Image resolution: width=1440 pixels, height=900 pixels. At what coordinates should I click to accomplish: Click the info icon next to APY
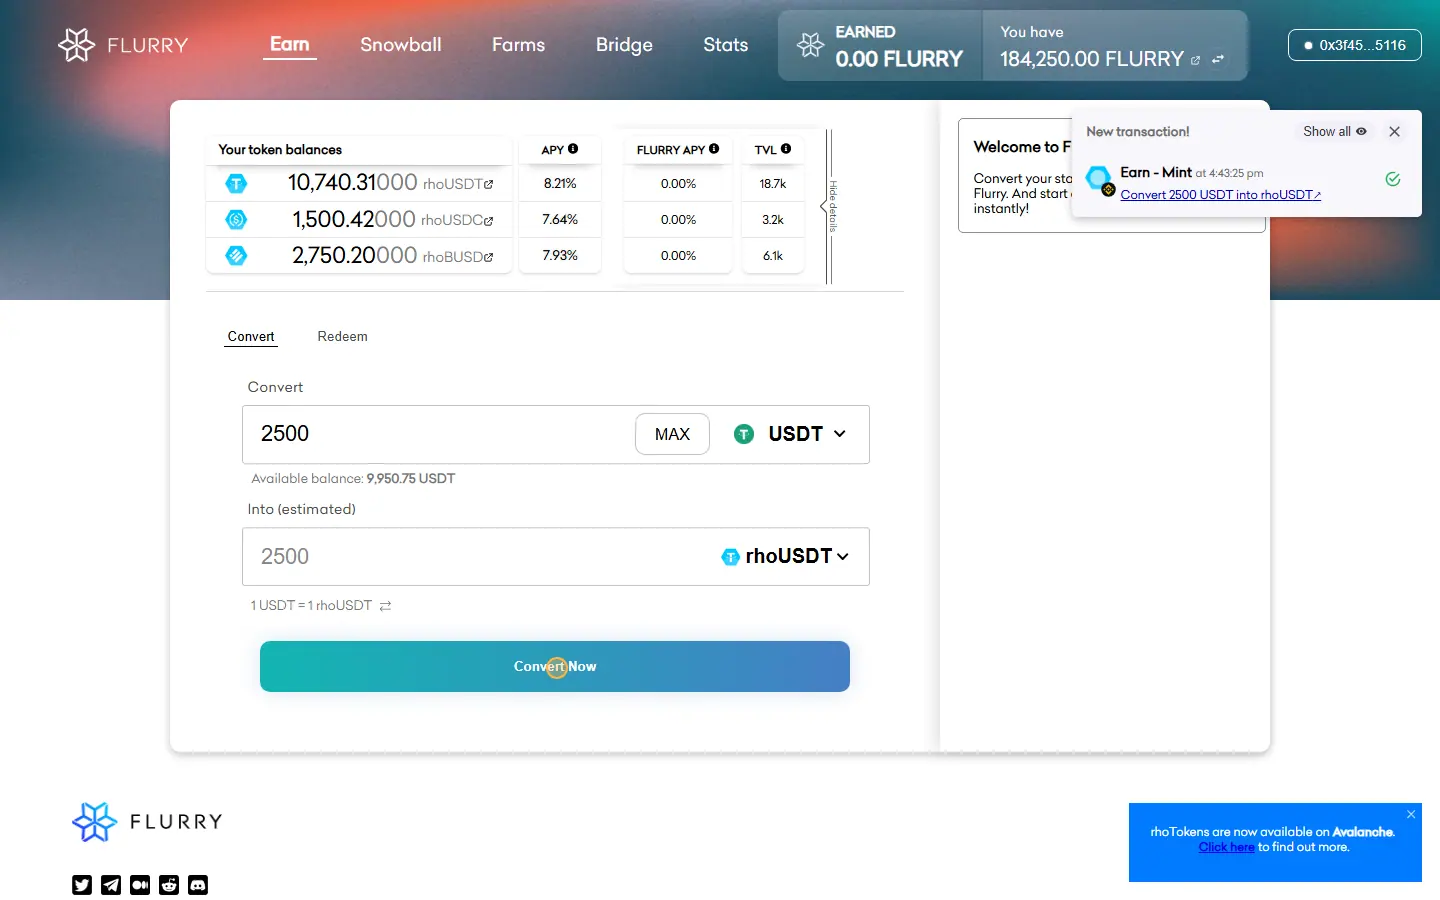[573, 149]
